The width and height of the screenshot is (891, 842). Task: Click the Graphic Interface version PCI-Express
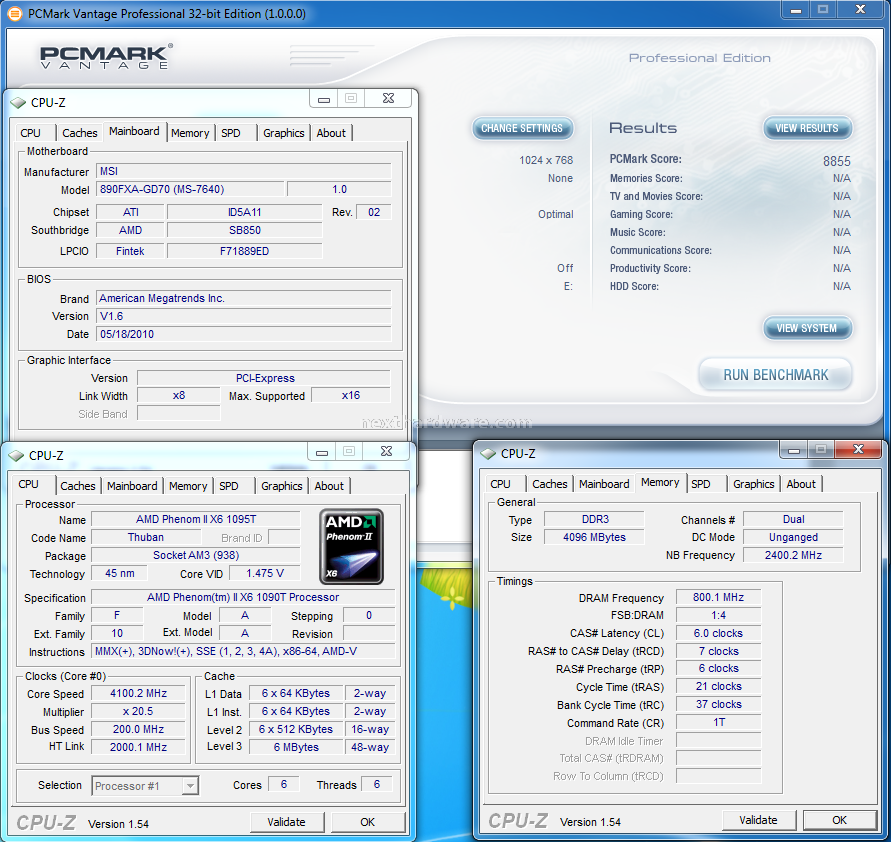tap(264, 378)
